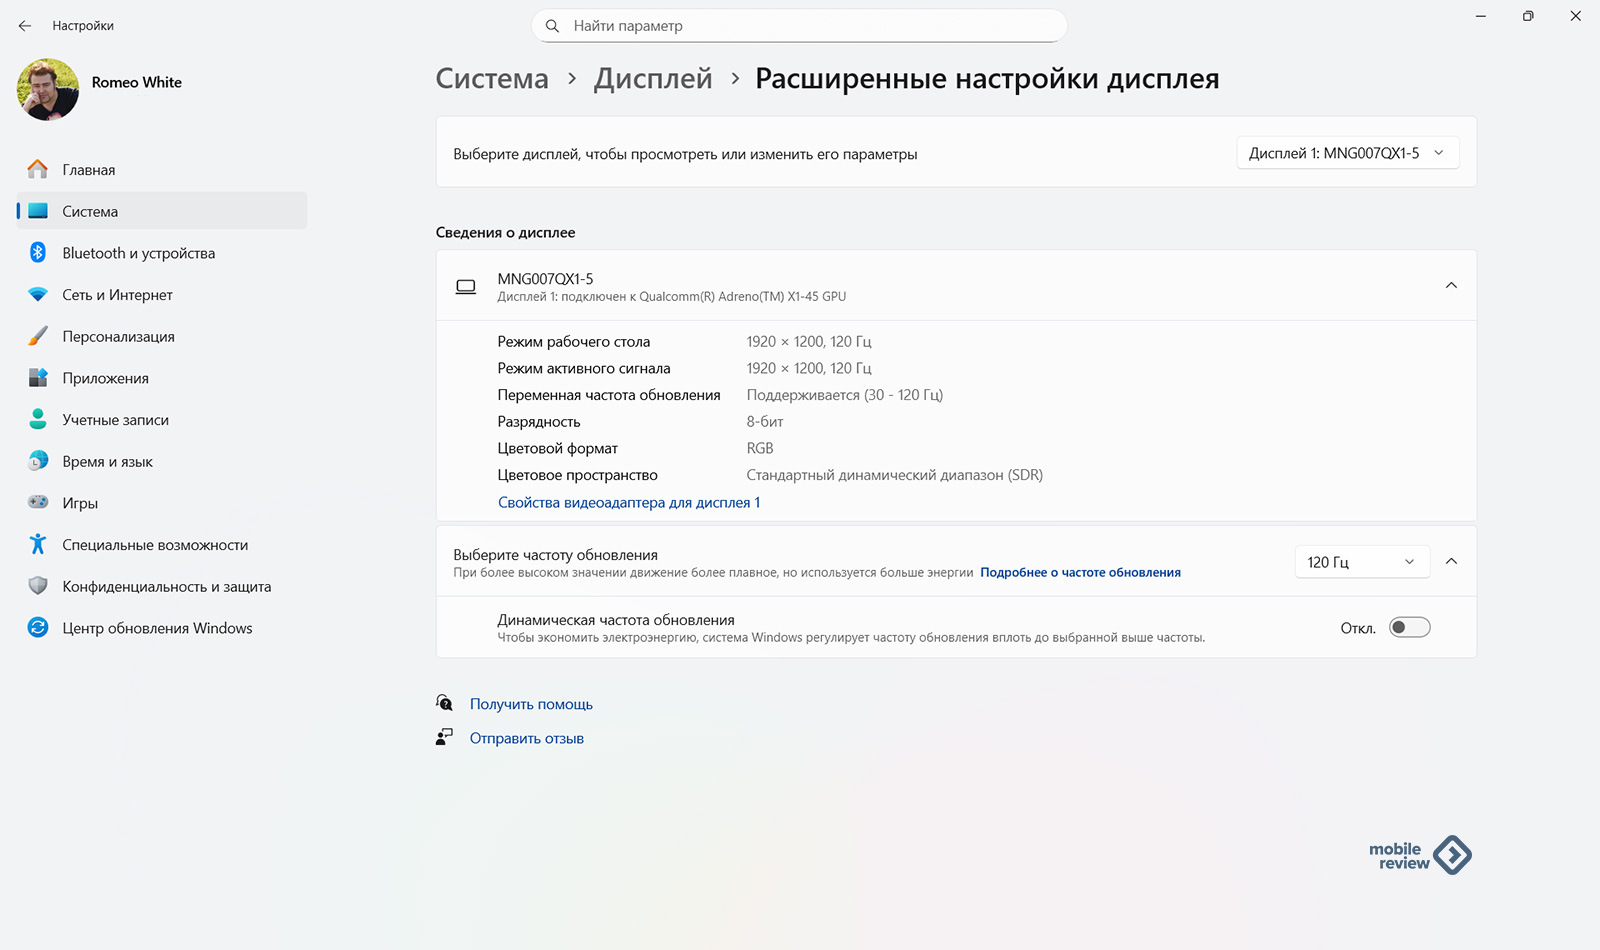Click the Apps (Приложения) icon

click(38, 378)
